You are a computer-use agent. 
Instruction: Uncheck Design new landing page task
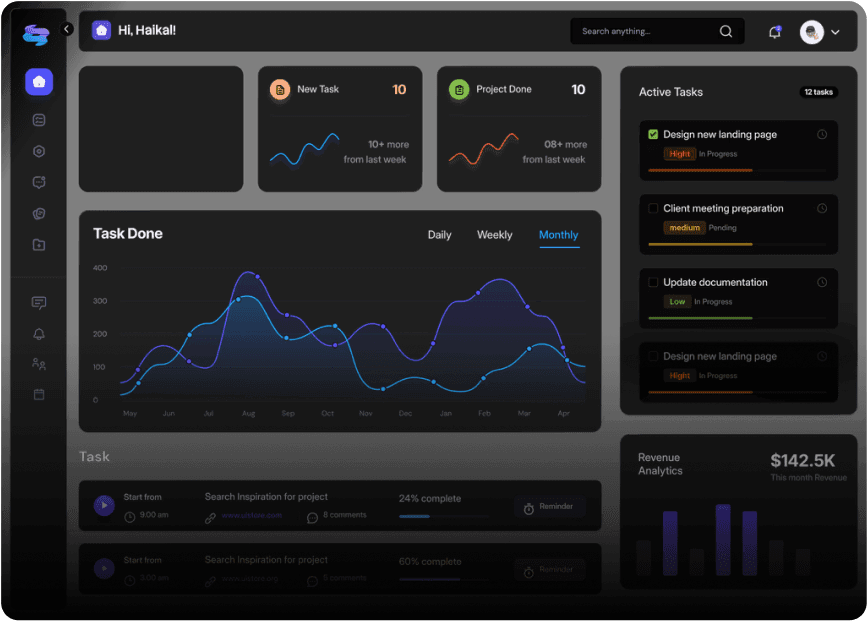(653, 134)
